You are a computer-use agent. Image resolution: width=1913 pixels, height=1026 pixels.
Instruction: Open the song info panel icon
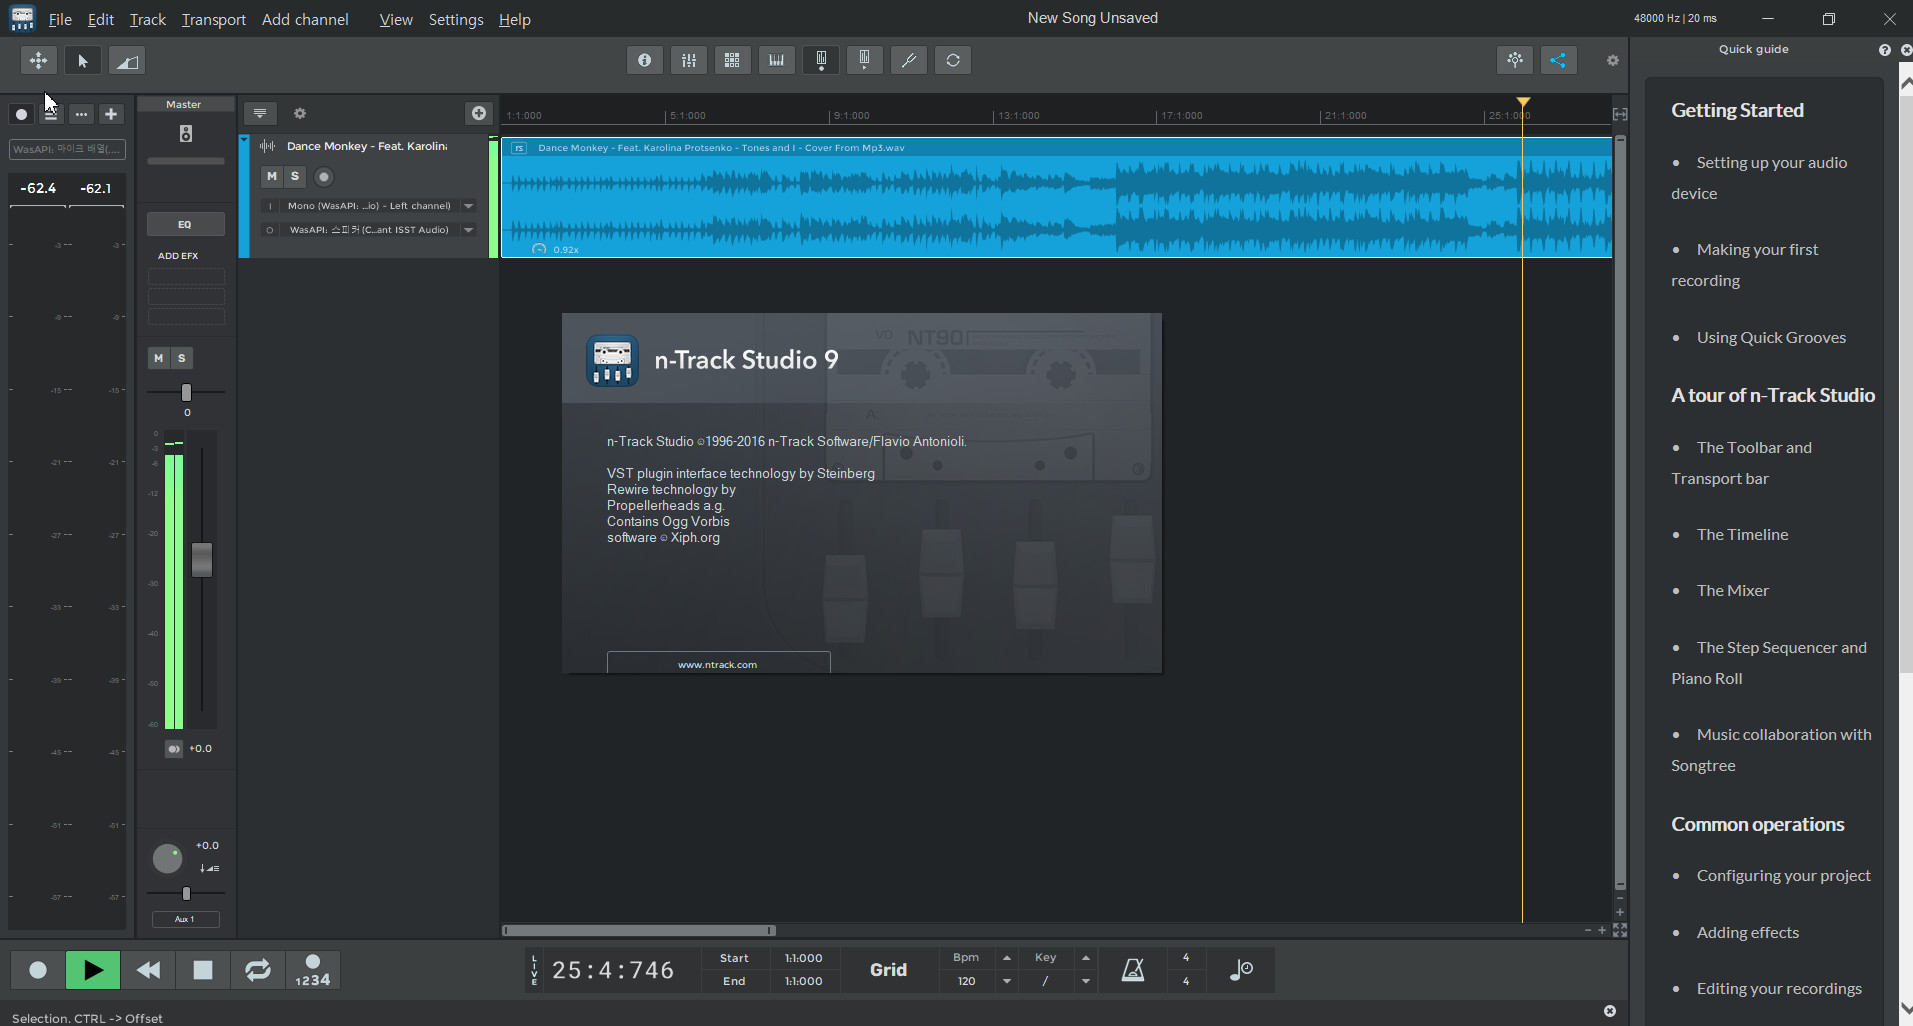(x=645, y=60)
